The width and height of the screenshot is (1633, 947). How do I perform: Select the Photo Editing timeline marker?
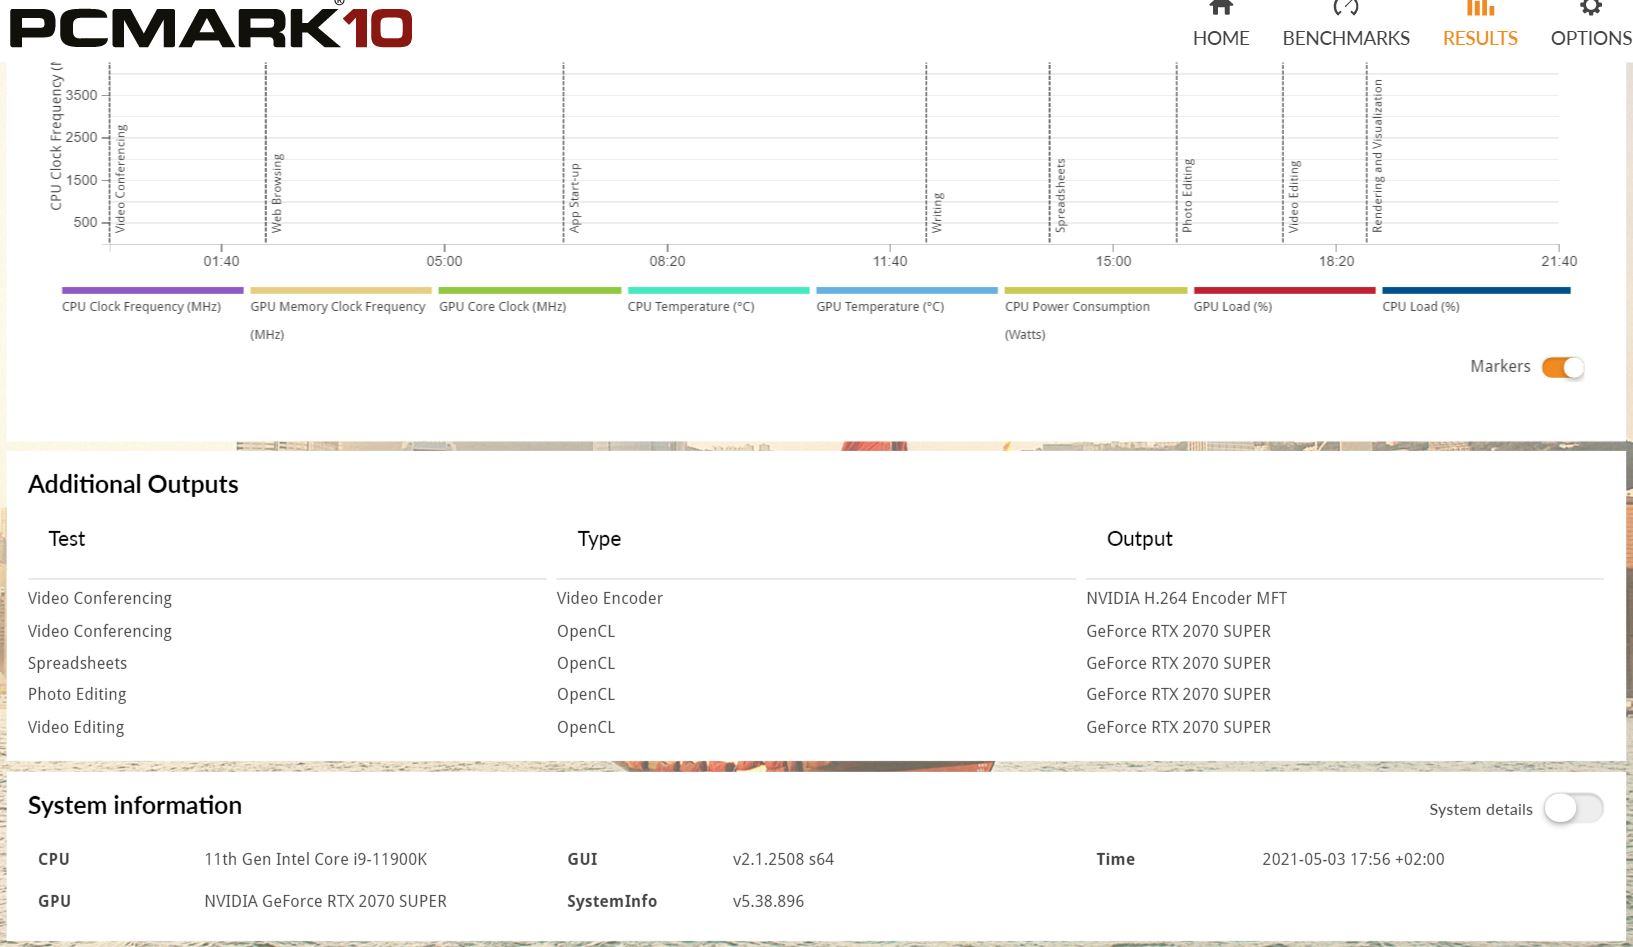click(1188, 195)
